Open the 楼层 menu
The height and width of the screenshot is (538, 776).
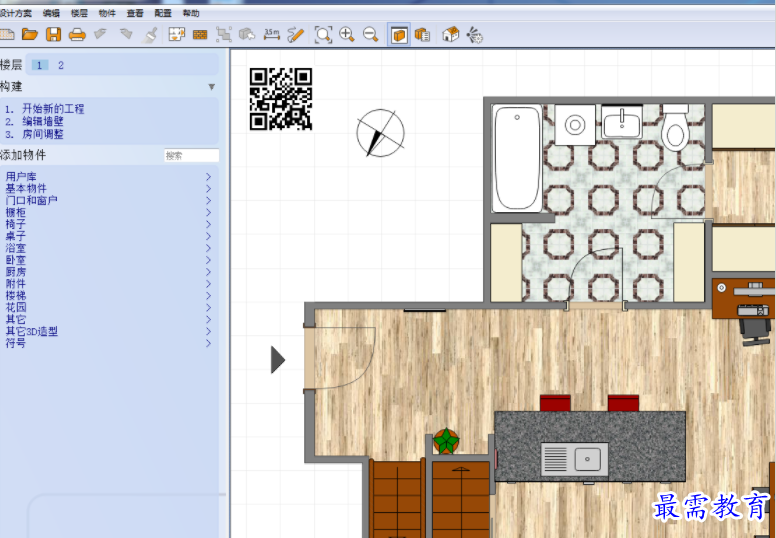click(79, 13)
